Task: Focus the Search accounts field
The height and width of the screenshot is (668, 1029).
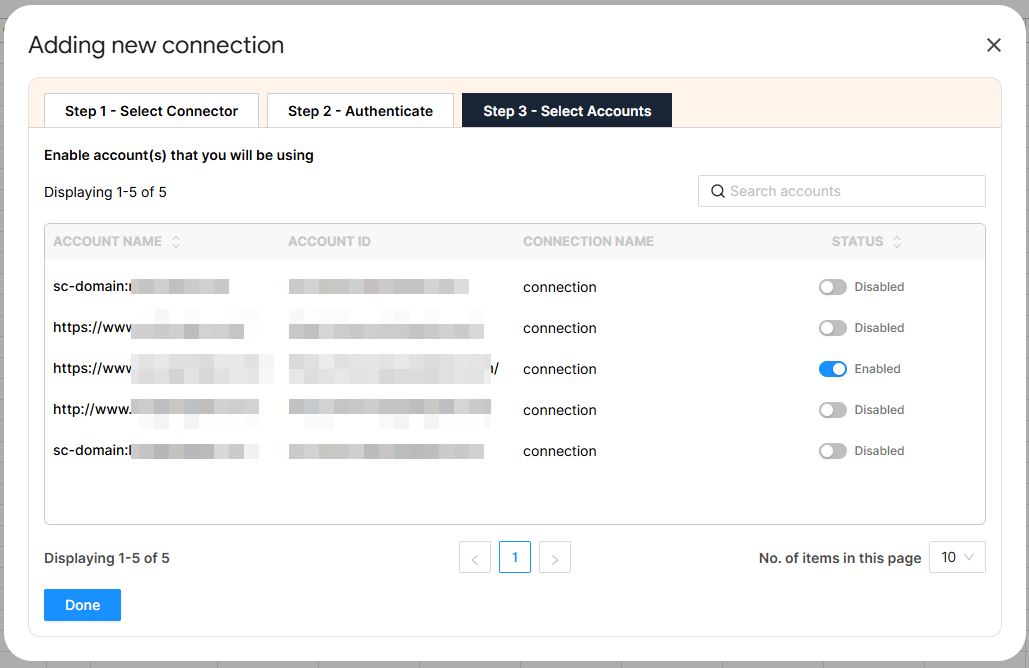Action: click(x=841, y=191)
